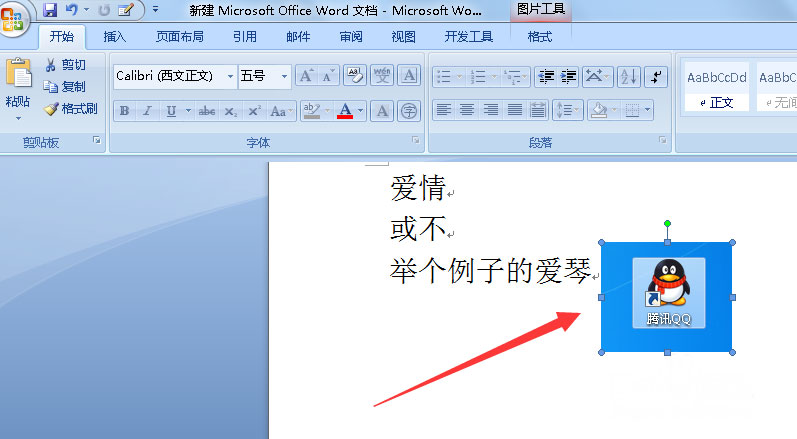Justify the paragraph text

514,110
